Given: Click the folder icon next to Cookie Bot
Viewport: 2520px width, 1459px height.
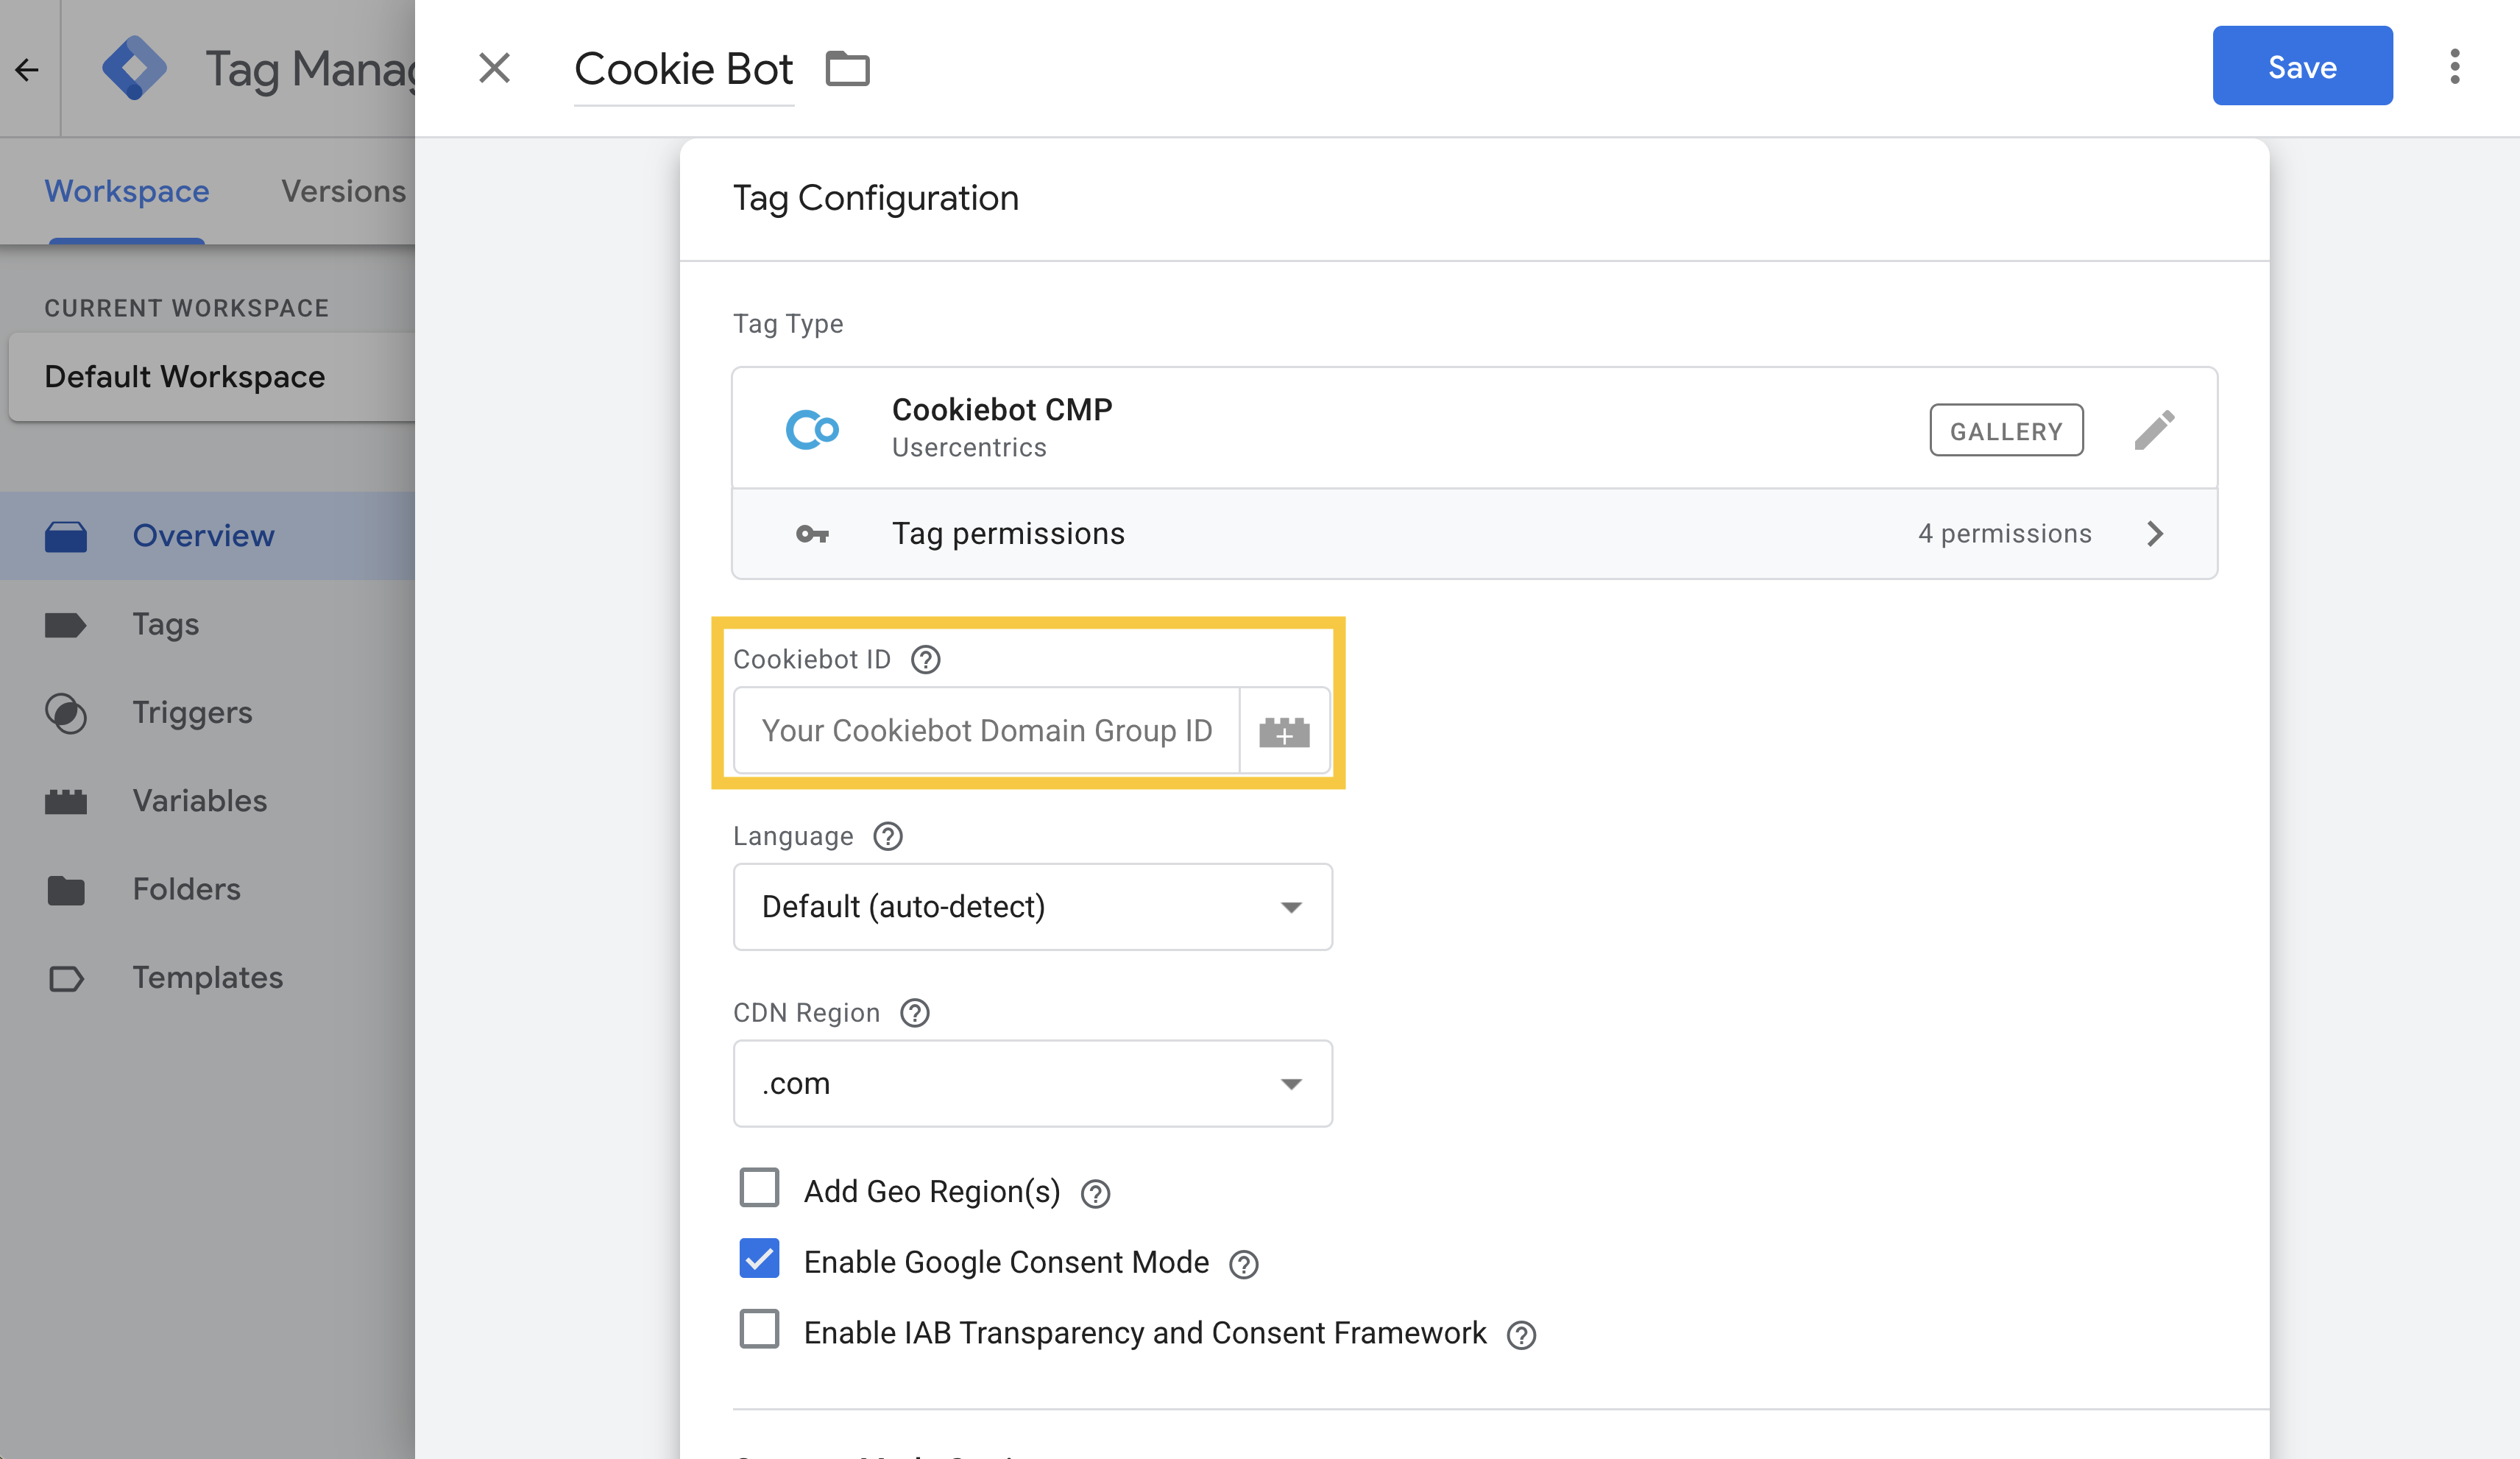Looking at the screenshot, I should pos(847,69).
